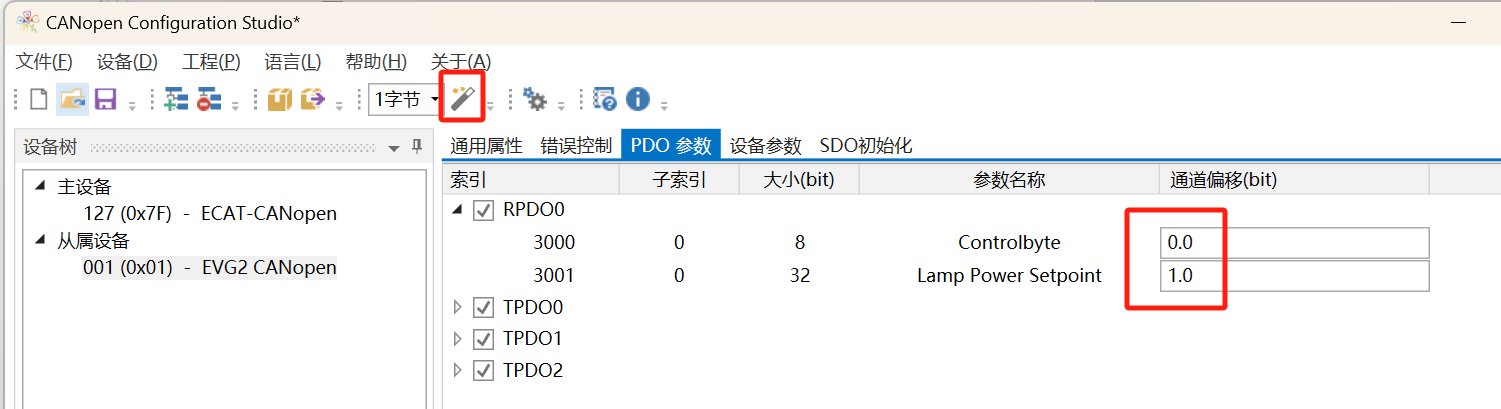Click index 3000 in RPDO0

click(x=555, y=243)
